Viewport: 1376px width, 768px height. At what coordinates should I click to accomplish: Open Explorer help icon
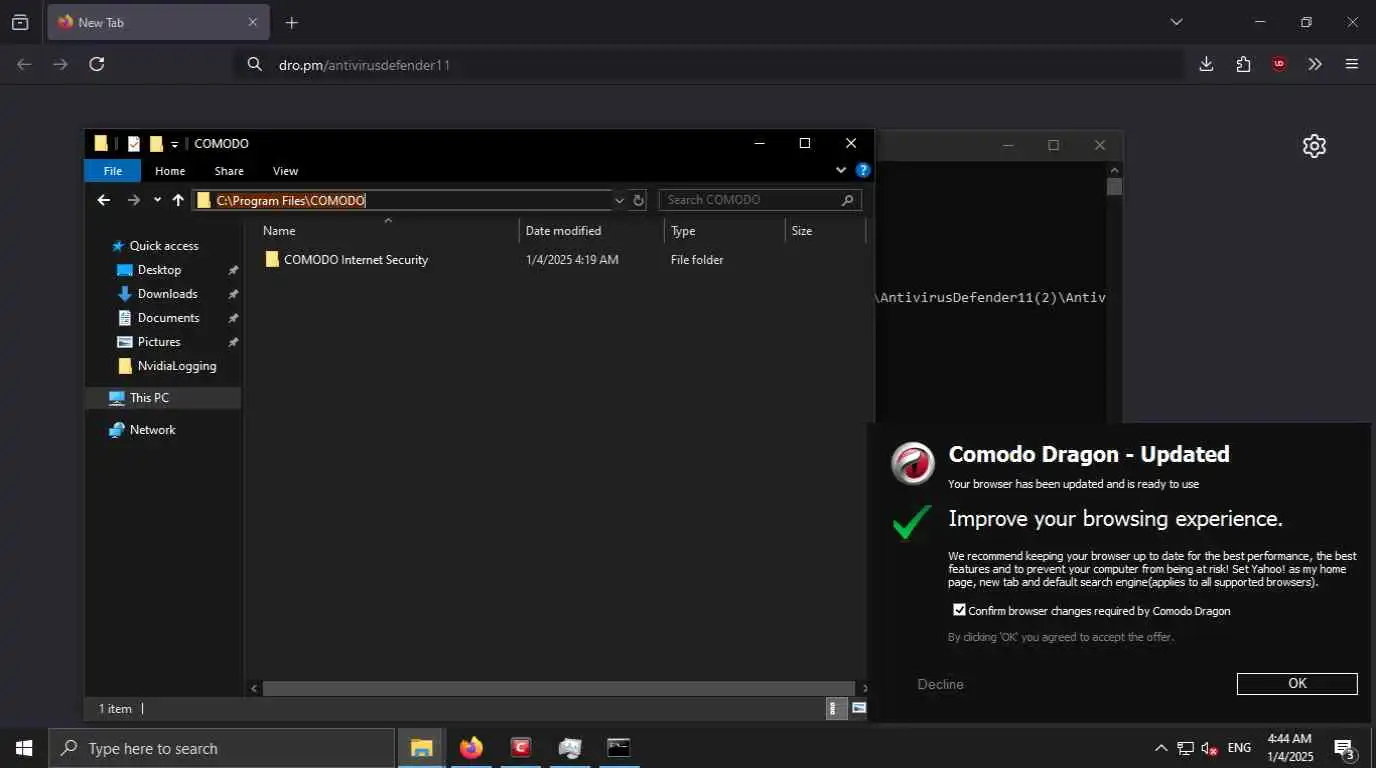(863, 170)
